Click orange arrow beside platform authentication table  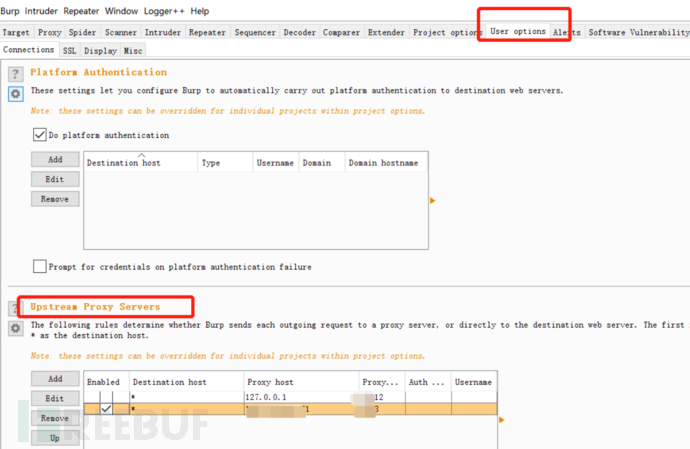pyautogui.click(x=432, y=201)
